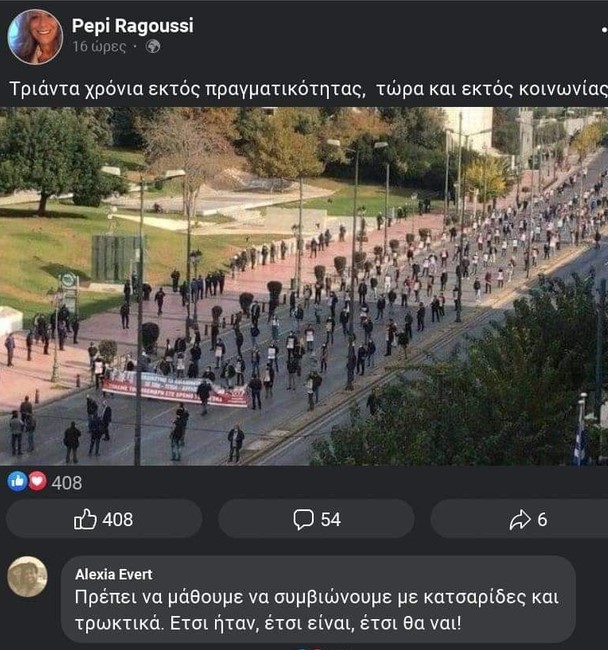Open Alexia Evert's avatar picture
The height and width of the screenshot is (650, 608).
click(x=27, y=577)
